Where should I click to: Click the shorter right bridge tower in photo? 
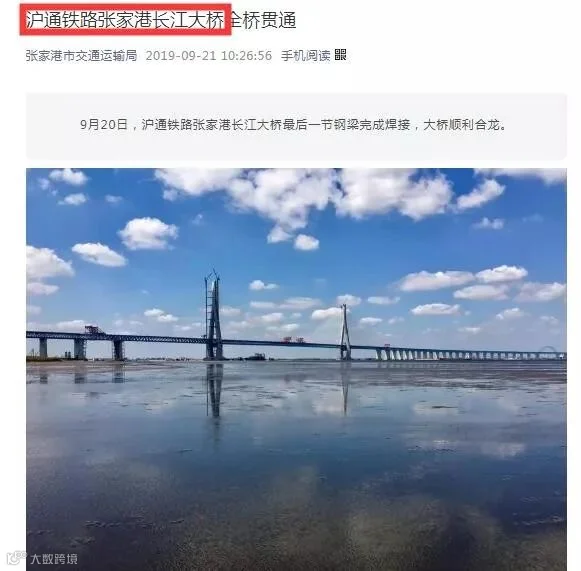point(345,332)
